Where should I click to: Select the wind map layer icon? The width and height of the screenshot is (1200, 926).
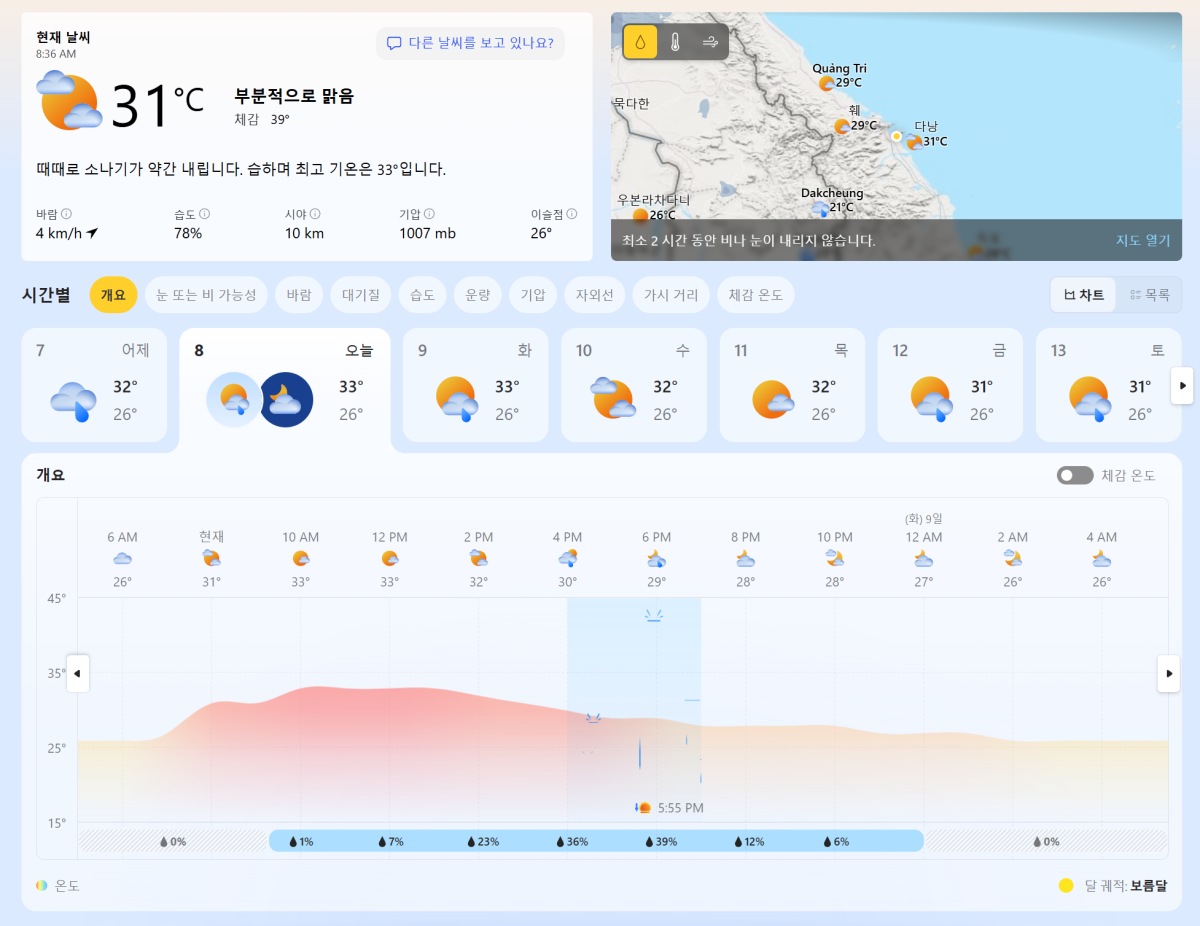coord(710,42)
